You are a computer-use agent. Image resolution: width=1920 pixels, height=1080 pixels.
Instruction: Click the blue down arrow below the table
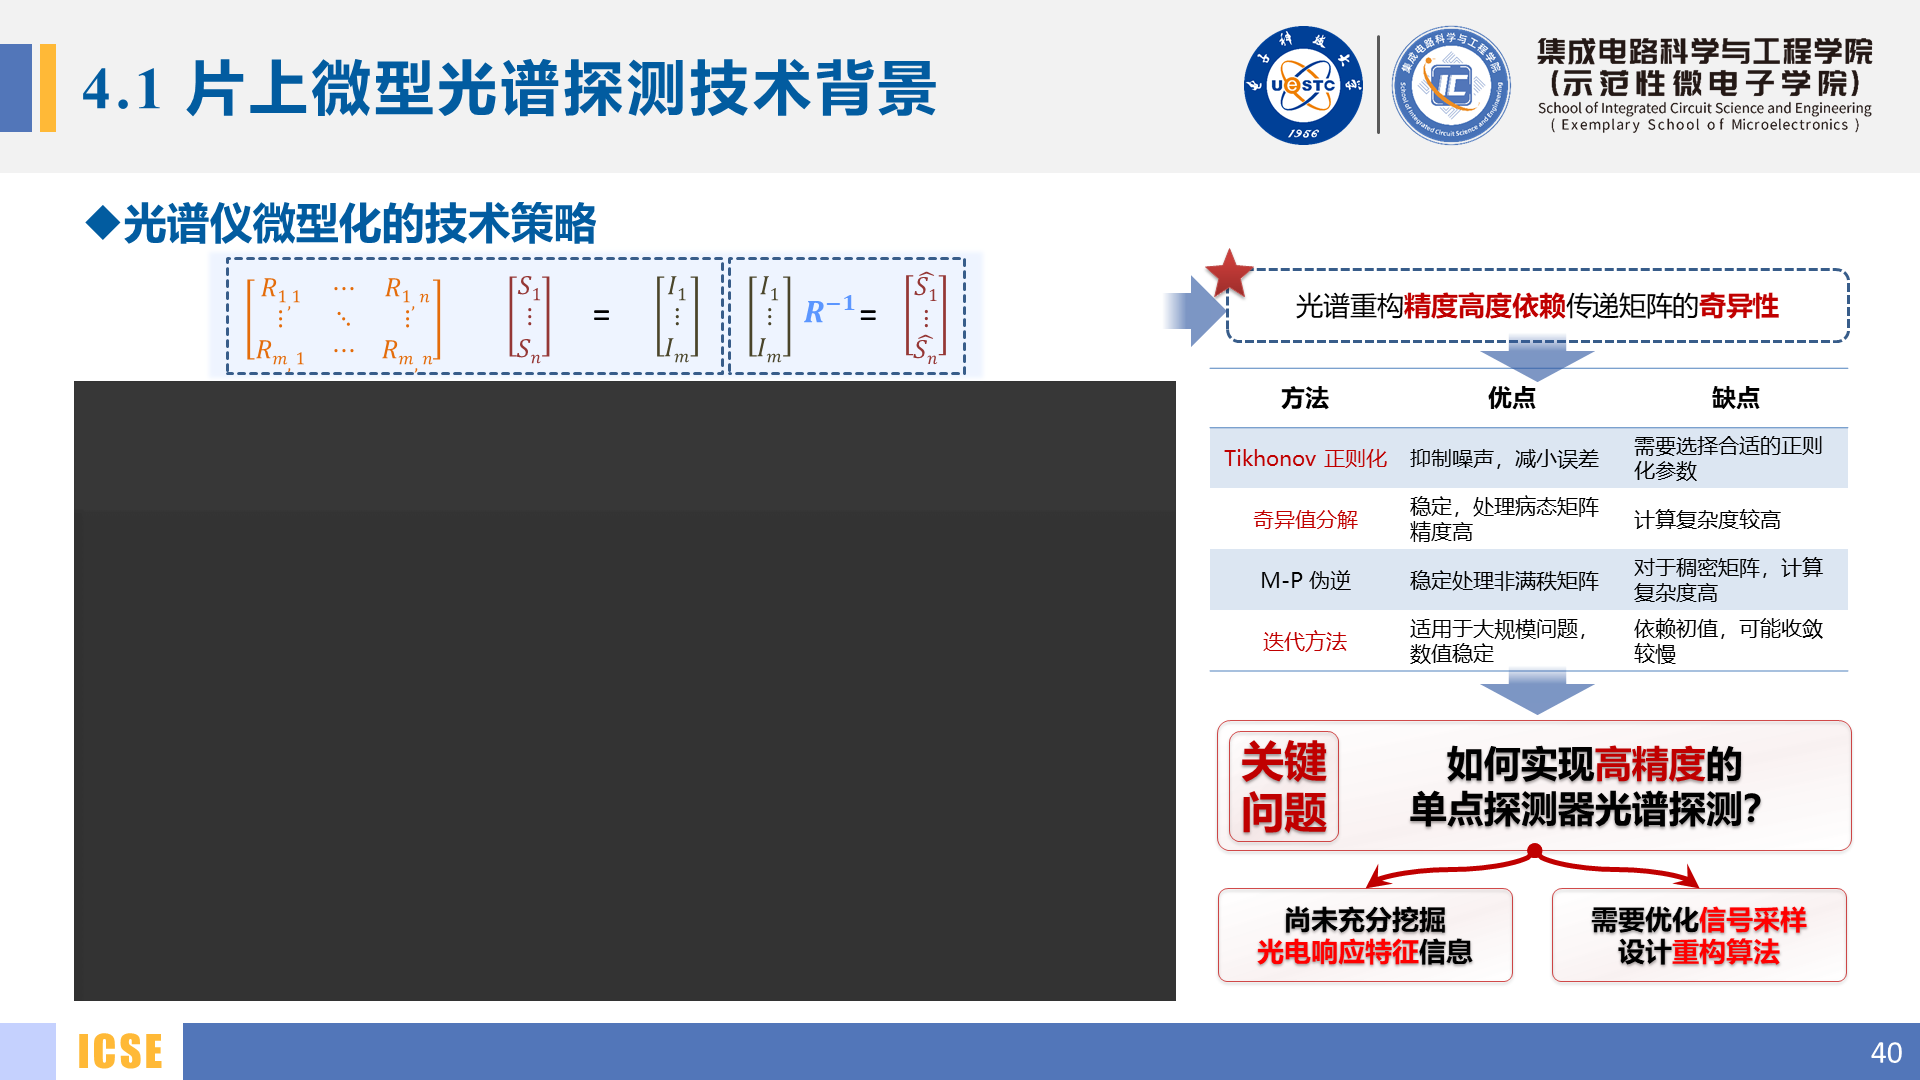pos(1536,692)
